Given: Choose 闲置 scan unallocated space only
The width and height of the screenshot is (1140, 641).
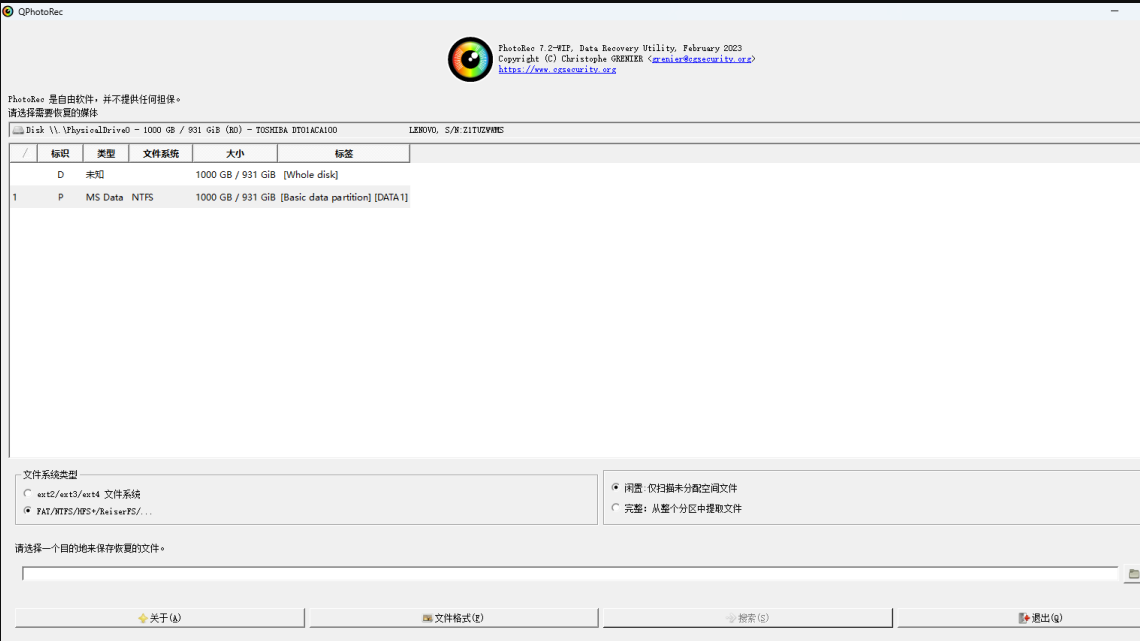Looking at the screenshot, I should 615,488.
